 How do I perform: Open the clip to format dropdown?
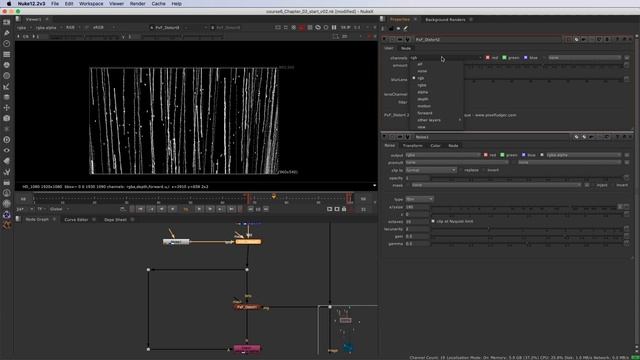[x=431, y=170]
